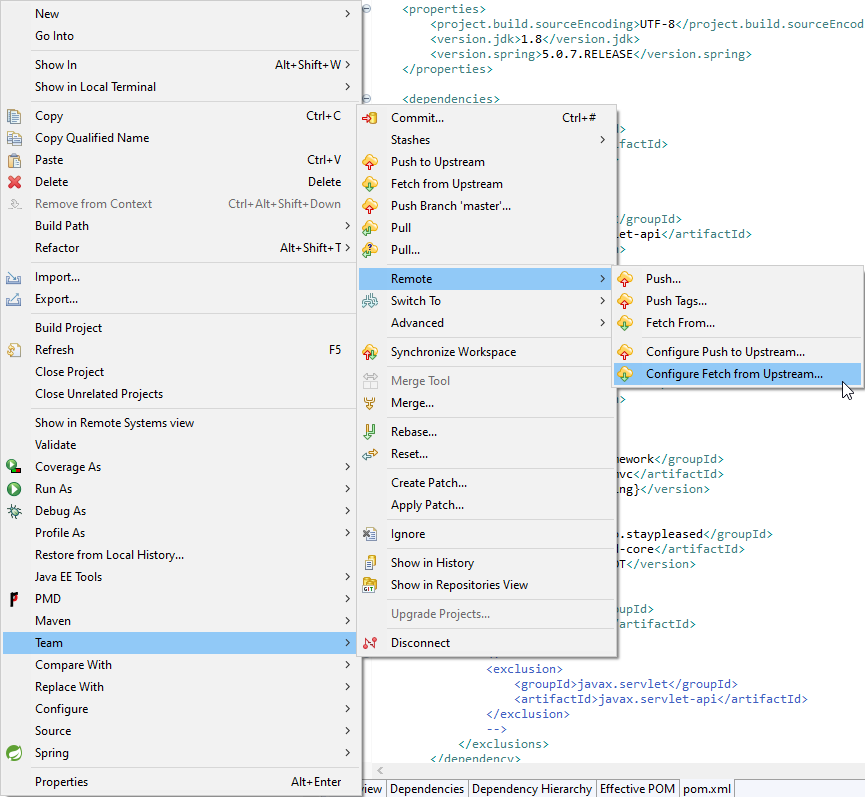Click the Rebase icon
This screenshot has height=798, width=866.
coord(371,431)
